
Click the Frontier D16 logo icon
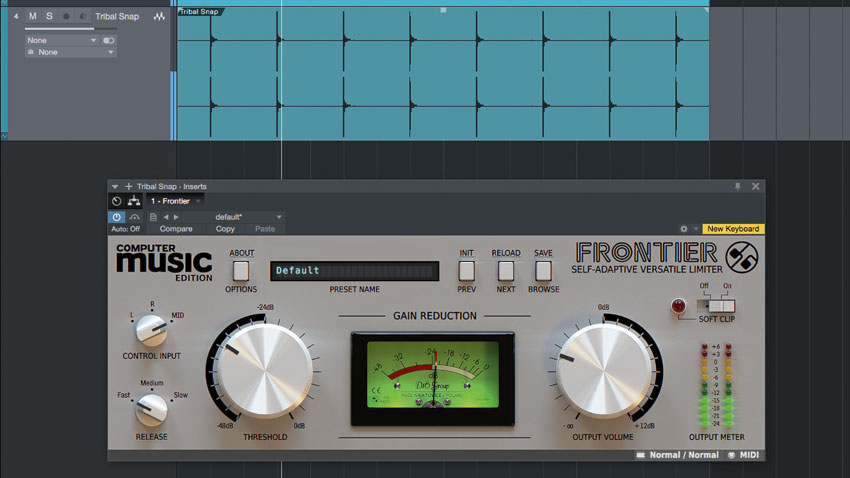pos(742,257)
